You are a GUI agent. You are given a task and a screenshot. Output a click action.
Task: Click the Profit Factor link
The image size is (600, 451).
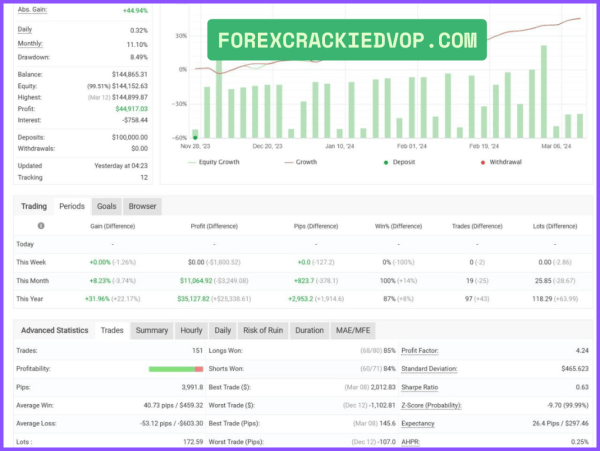click(x=420, y=350)
